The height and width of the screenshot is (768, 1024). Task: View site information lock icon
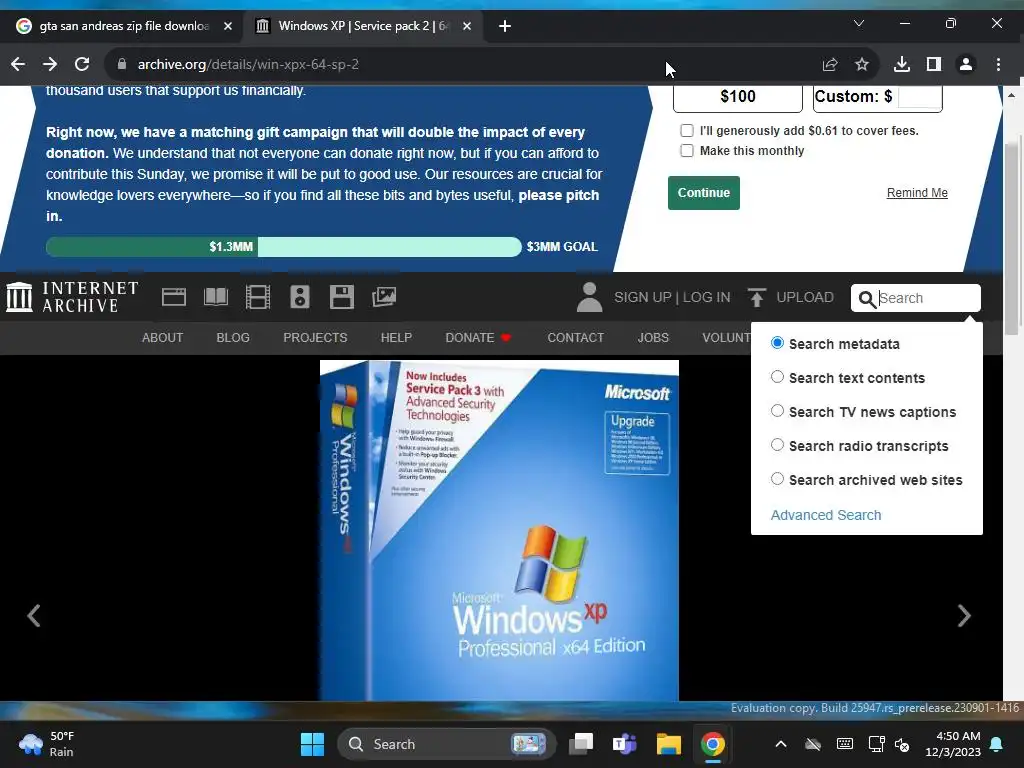pyautogui.click(x=121, y=64)
